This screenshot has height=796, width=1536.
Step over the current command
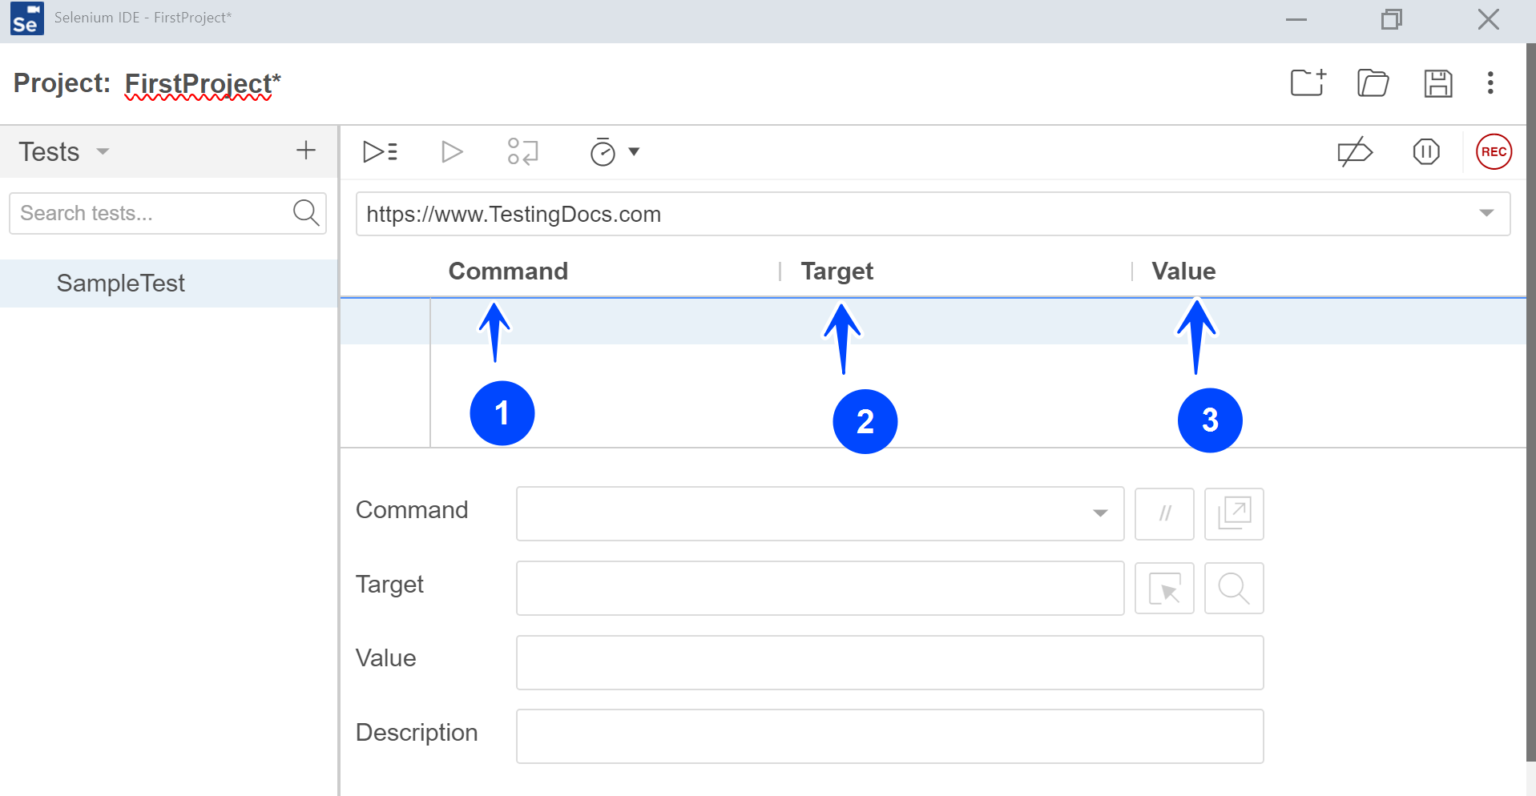(523, 151)
